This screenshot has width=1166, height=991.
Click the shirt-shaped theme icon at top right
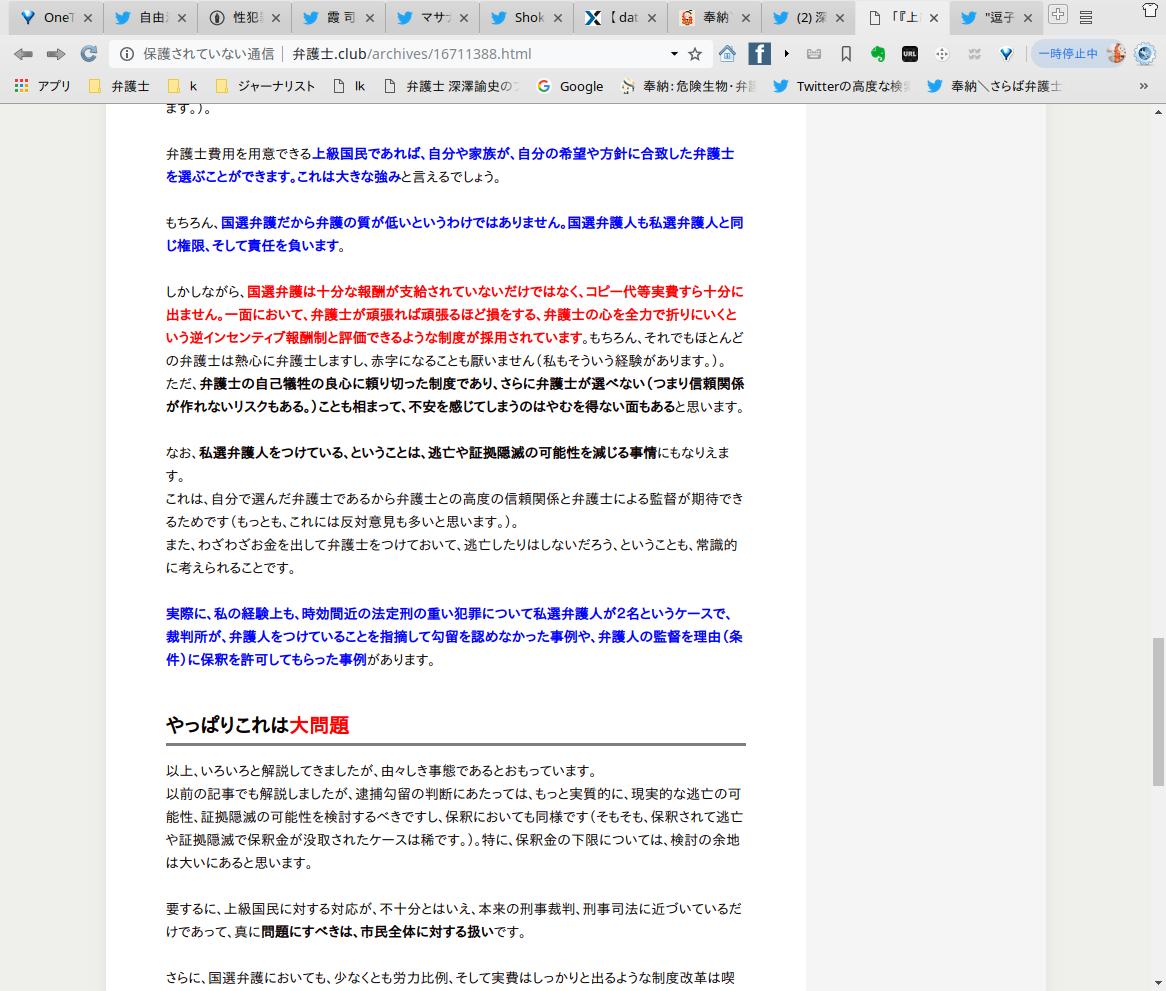pos(1150,10)
